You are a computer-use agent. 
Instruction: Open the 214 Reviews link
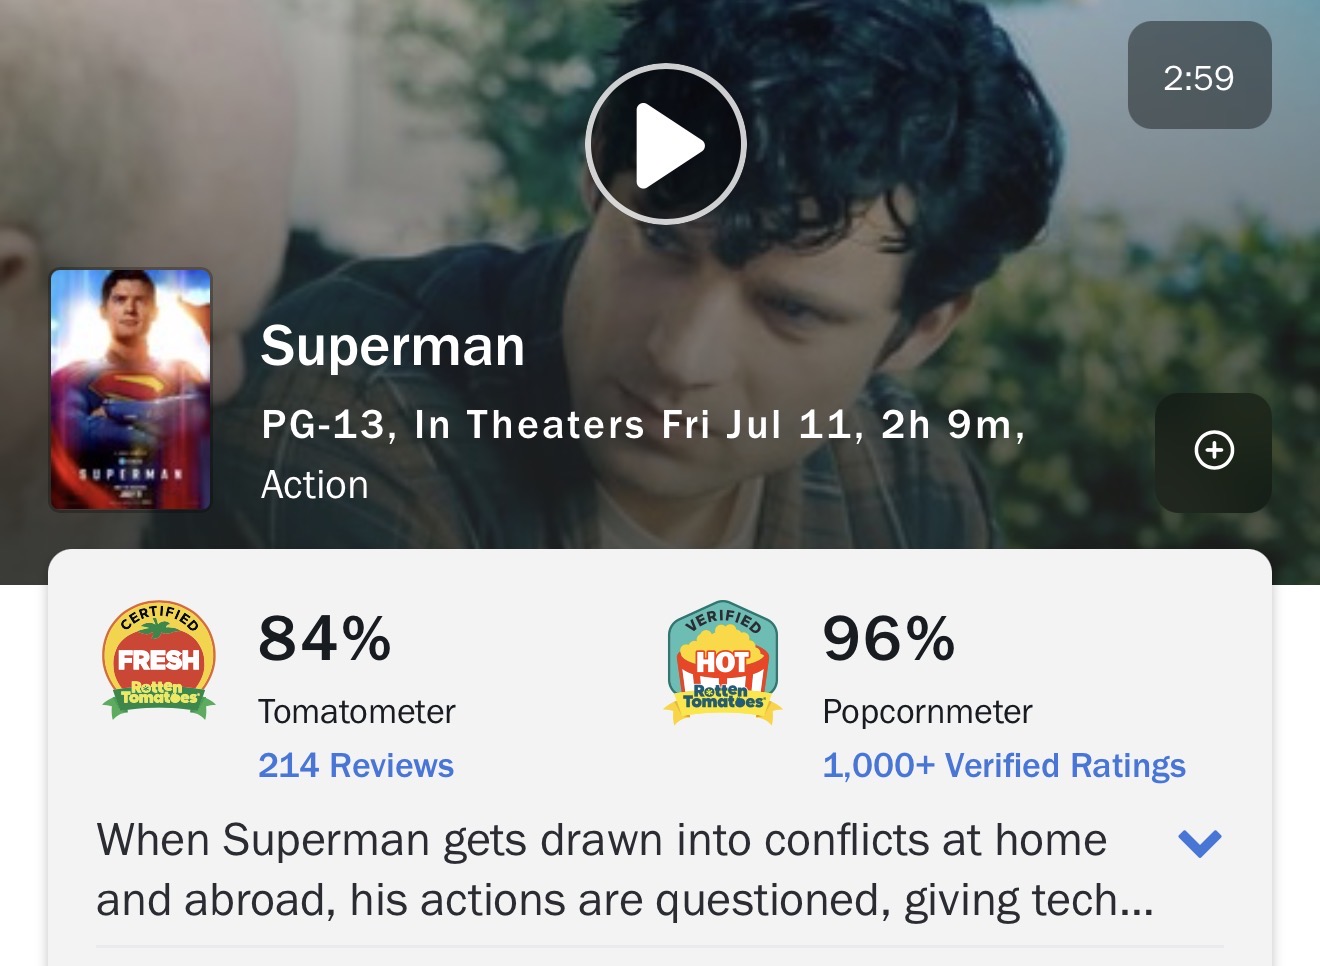356,766
